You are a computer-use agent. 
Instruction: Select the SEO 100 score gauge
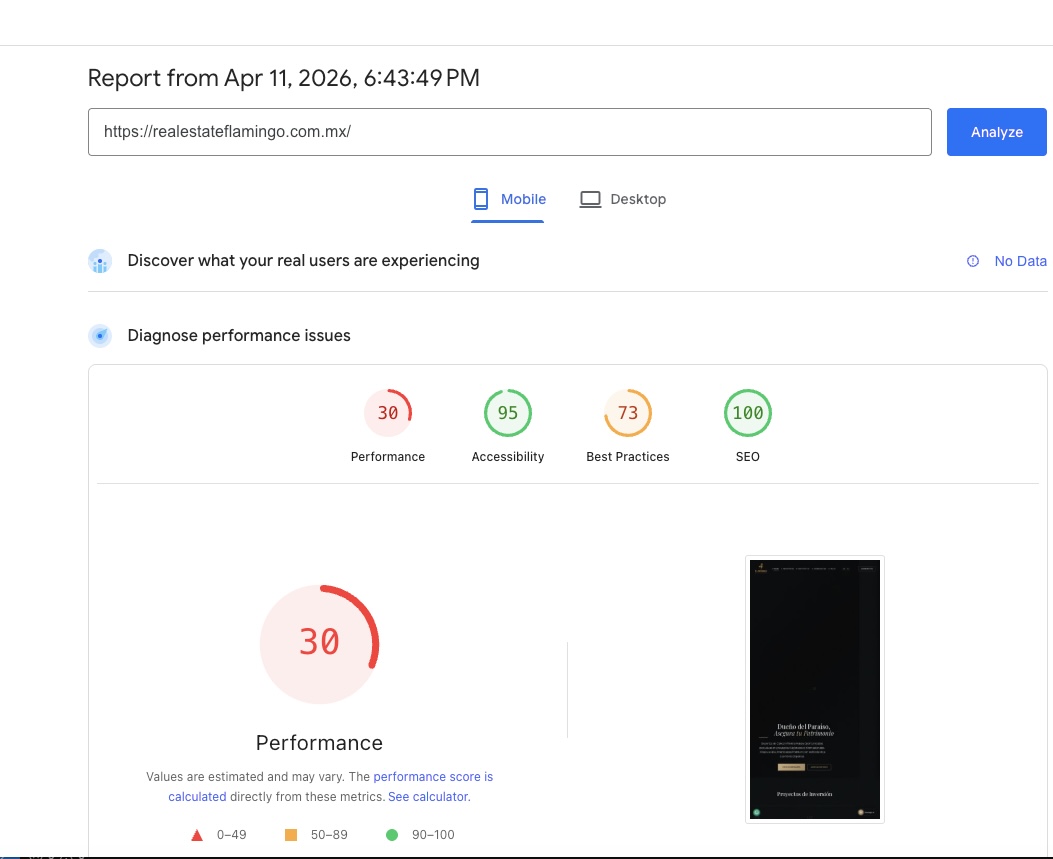tap(748, 412)
